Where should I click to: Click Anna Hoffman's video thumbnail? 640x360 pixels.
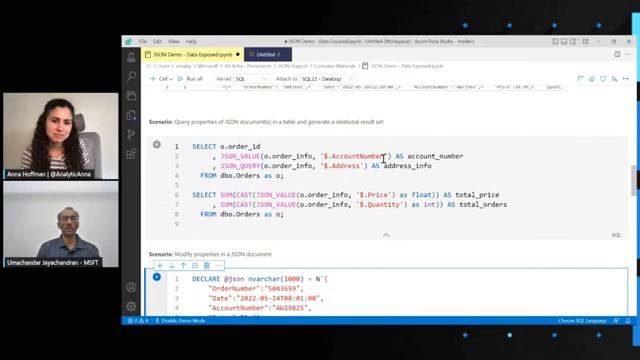[x=61, y=136]
